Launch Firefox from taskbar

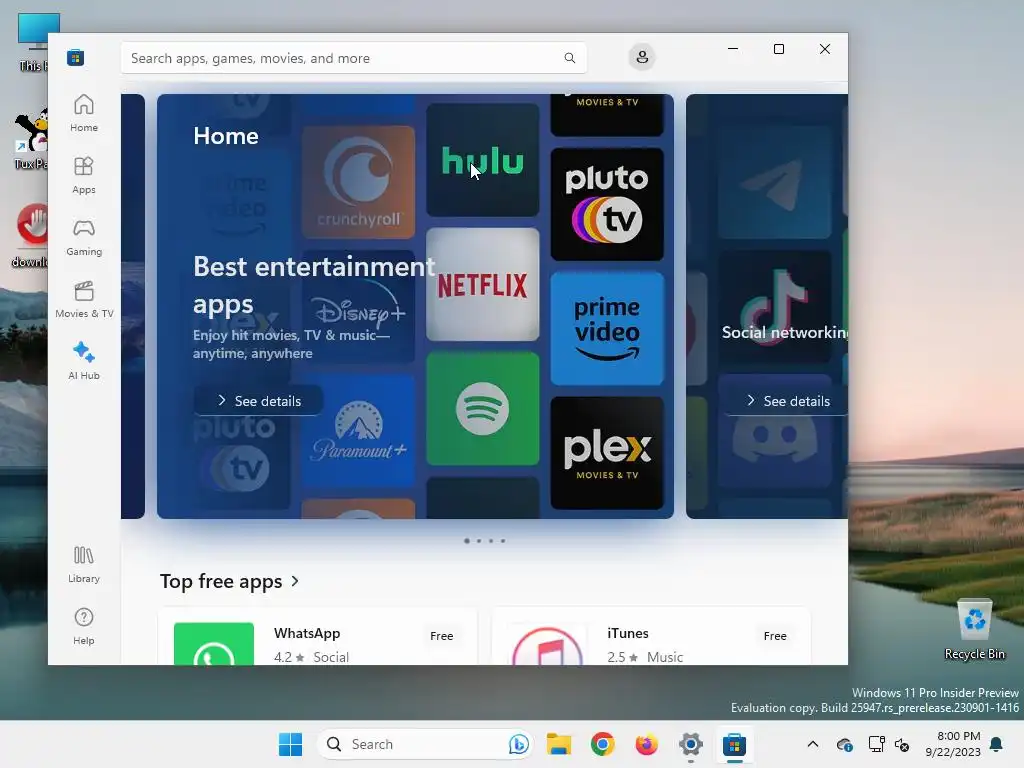point(647,744)
